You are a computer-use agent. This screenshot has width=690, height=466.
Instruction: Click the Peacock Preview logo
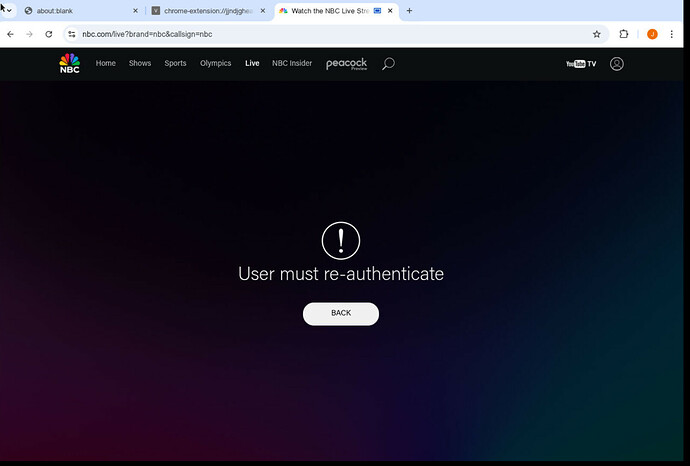(x=346, y=64)
